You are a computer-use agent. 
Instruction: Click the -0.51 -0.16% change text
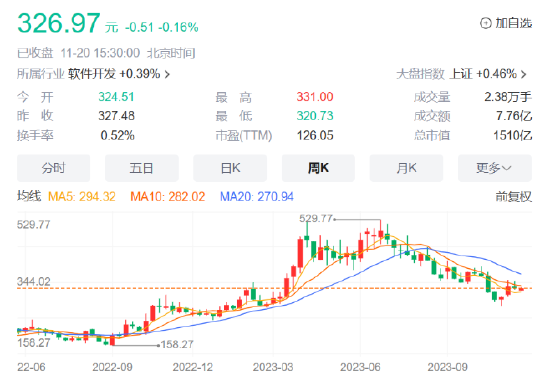point(162,27)
